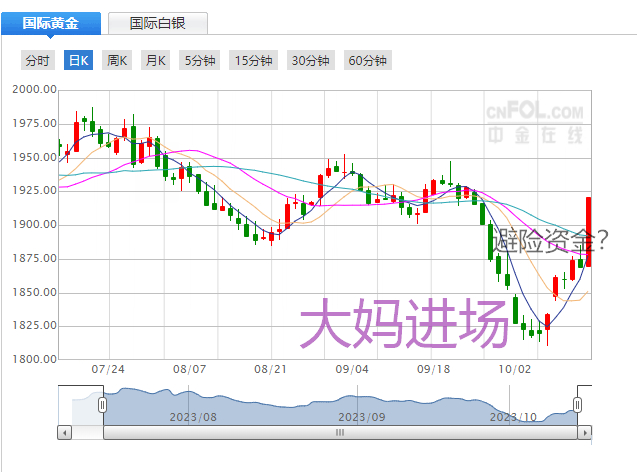This screenshot has height=472, width=637.
Task: Click the 2000.00 price axis label
Action: tap(35, 89)
